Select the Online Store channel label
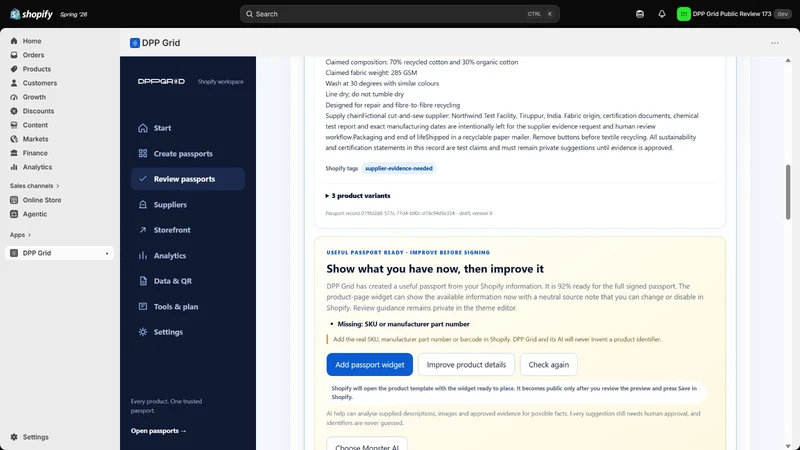 coord(42,200)
